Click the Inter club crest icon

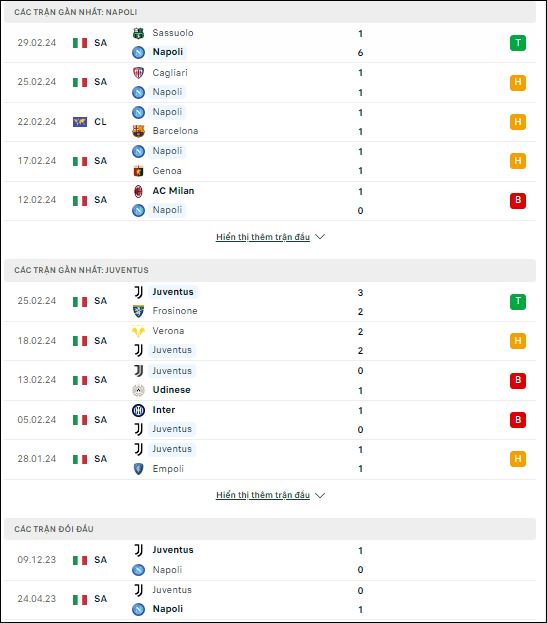click(138, 410)
